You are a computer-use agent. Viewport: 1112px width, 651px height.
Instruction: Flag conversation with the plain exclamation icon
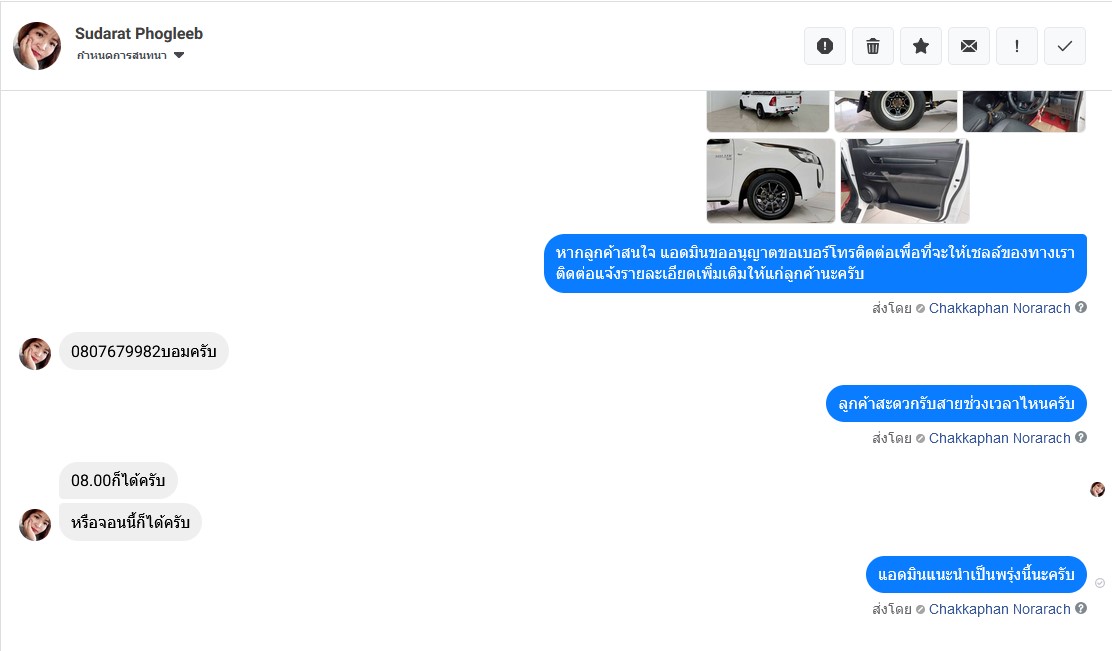[1017, 46]
